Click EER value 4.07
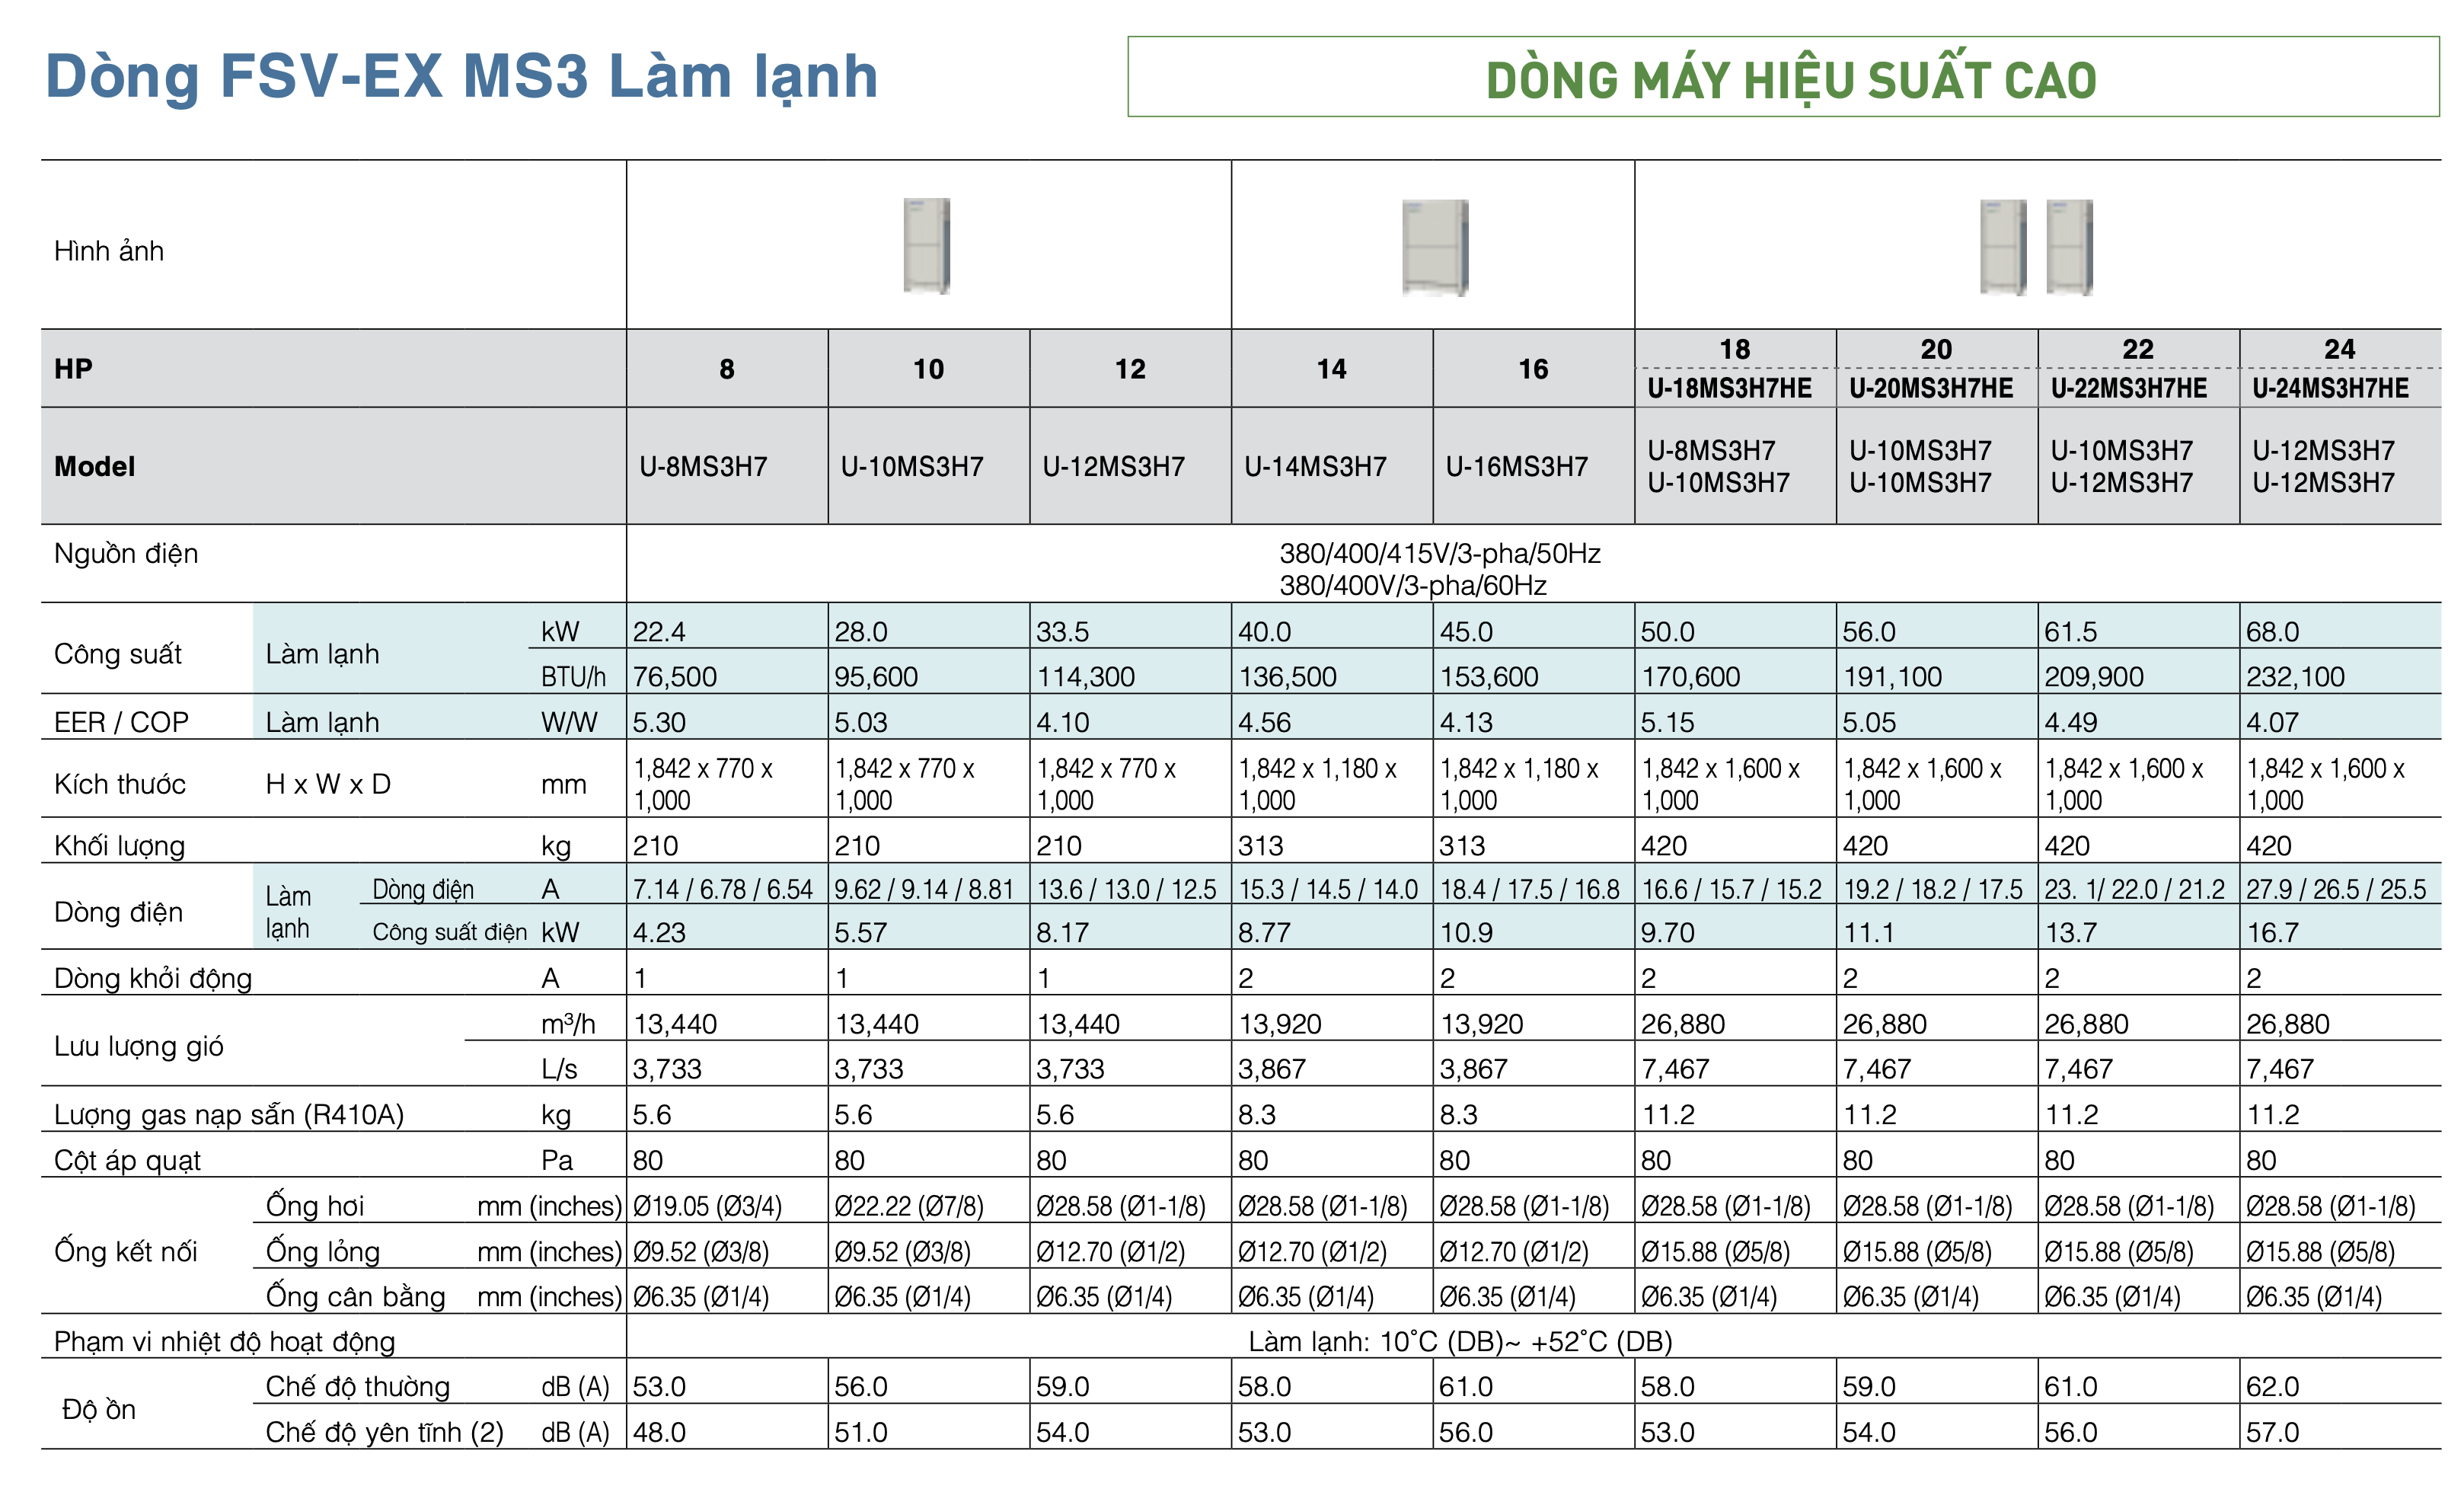The height and width of the screenshot is (1505, 2464). click(2272, 722)
